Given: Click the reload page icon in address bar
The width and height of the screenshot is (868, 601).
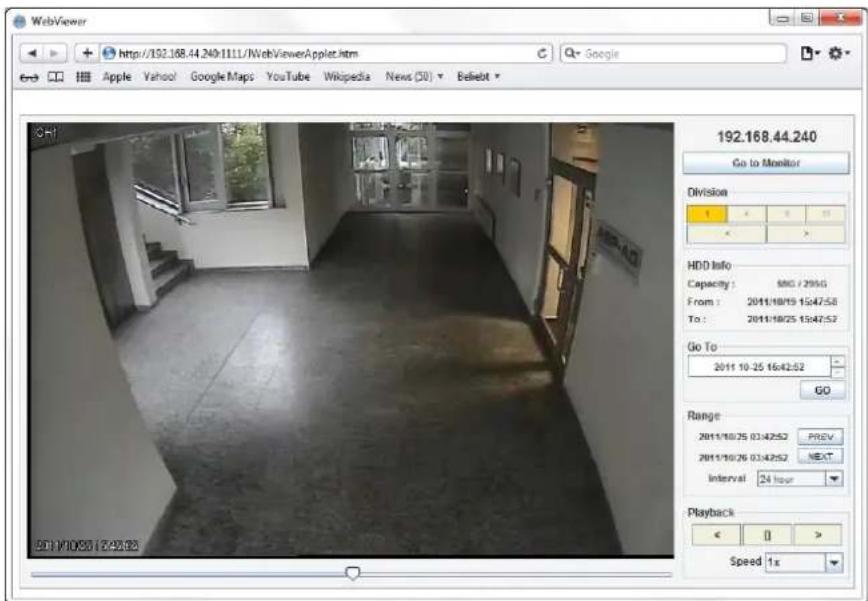Looking at the screenshot, I should [x=542, y=53].
